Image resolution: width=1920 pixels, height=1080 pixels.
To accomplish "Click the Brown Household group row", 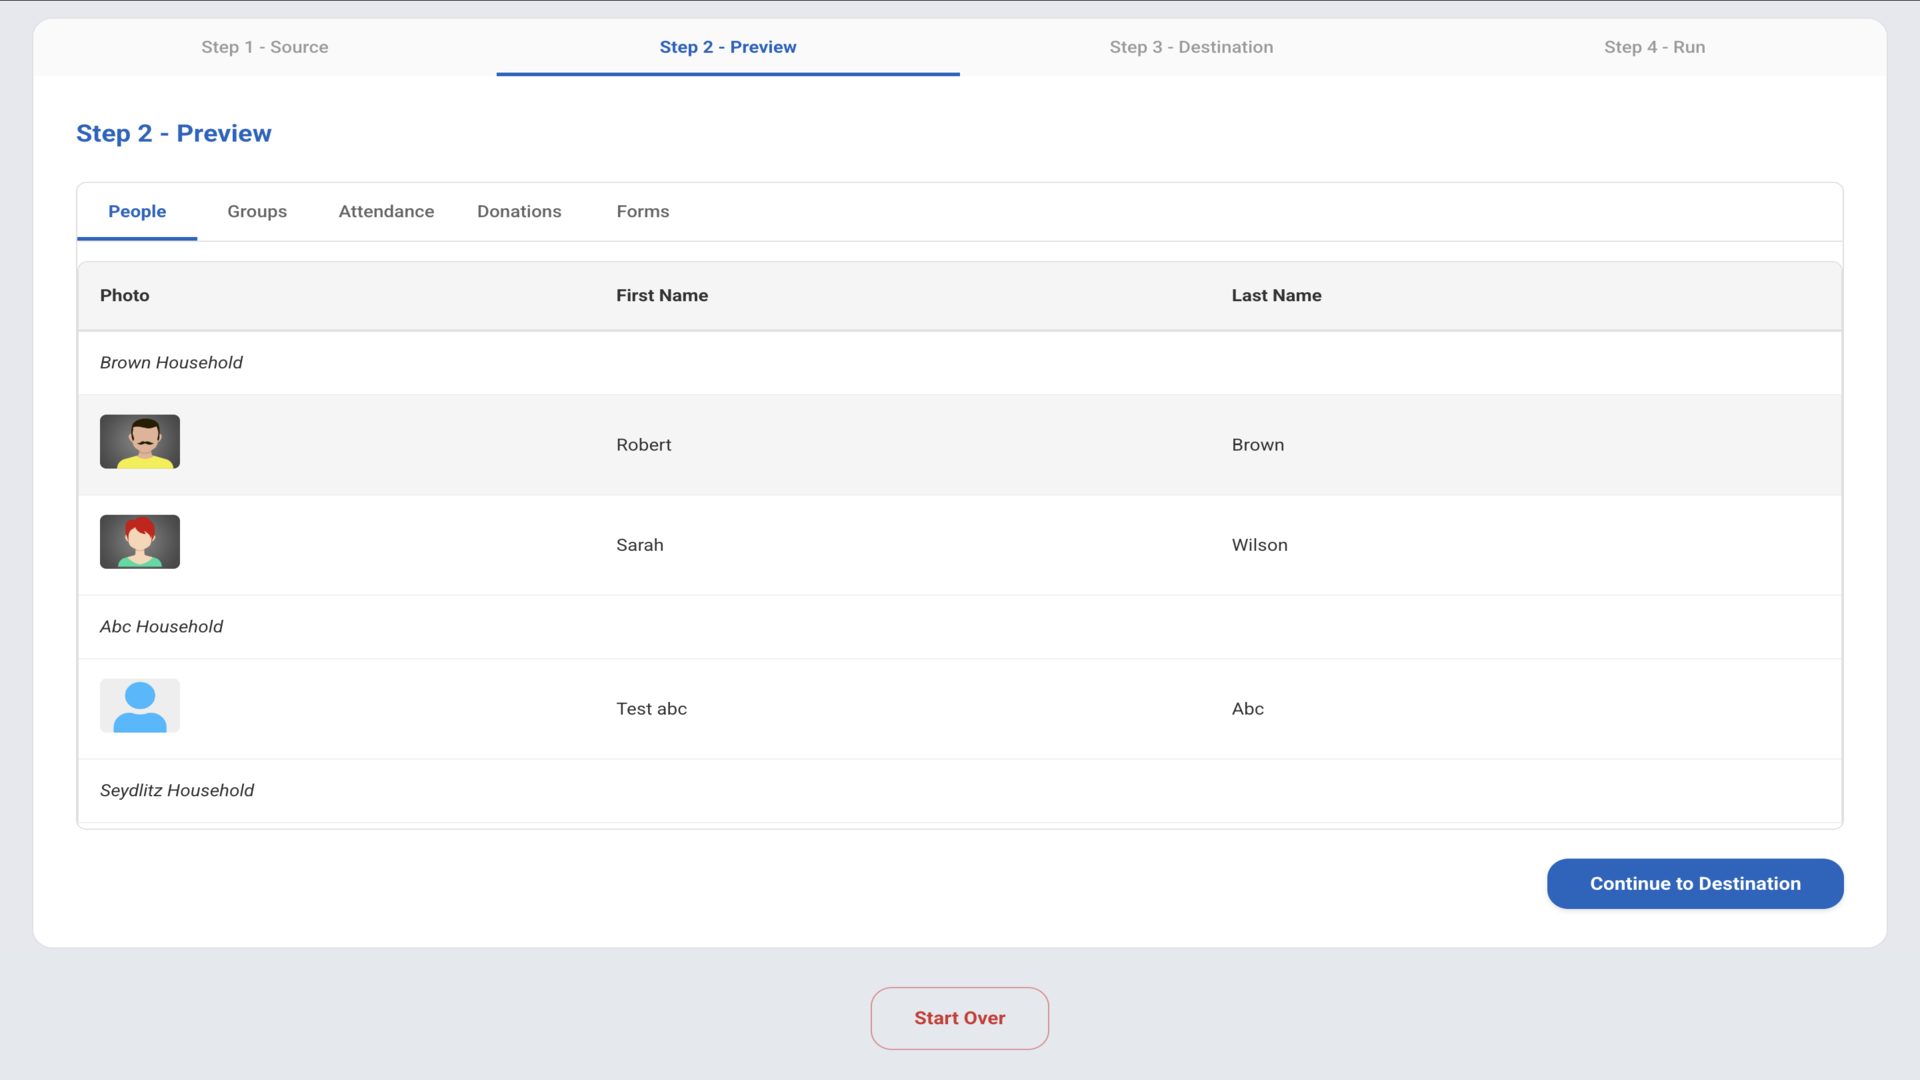I will tap(171, 362).
